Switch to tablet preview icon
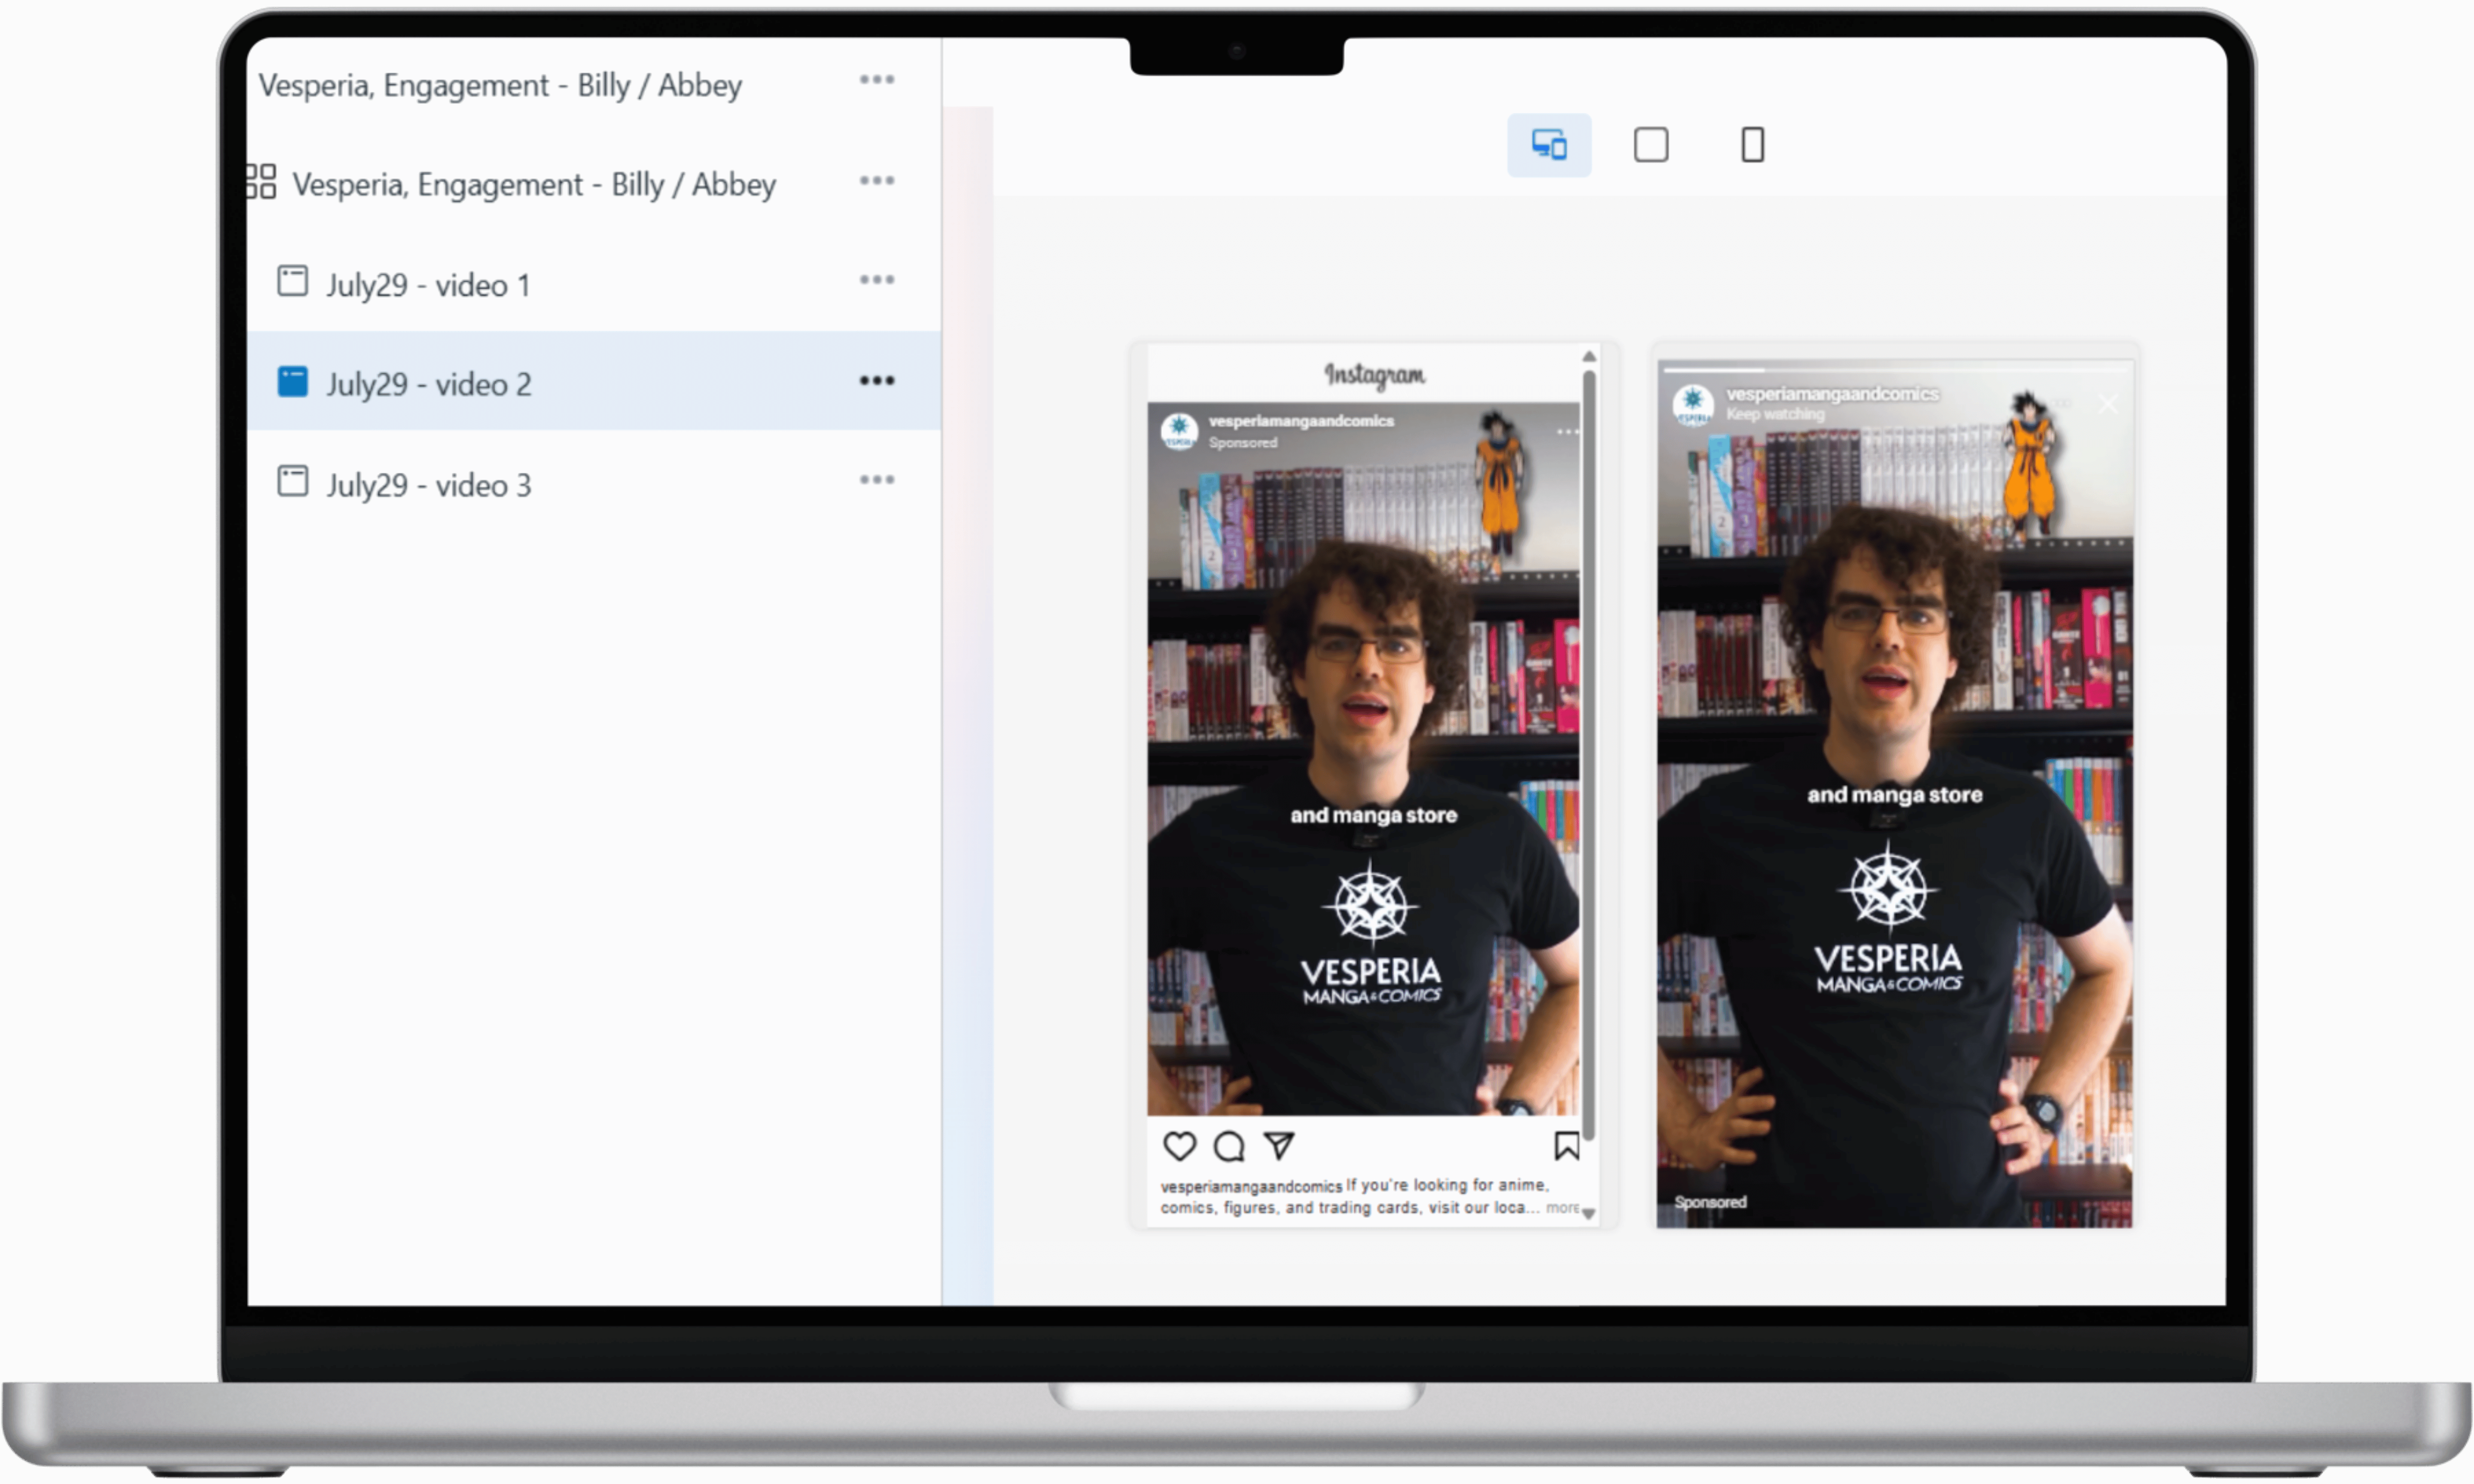2474x1484 pixels. tap(1650, 145)
